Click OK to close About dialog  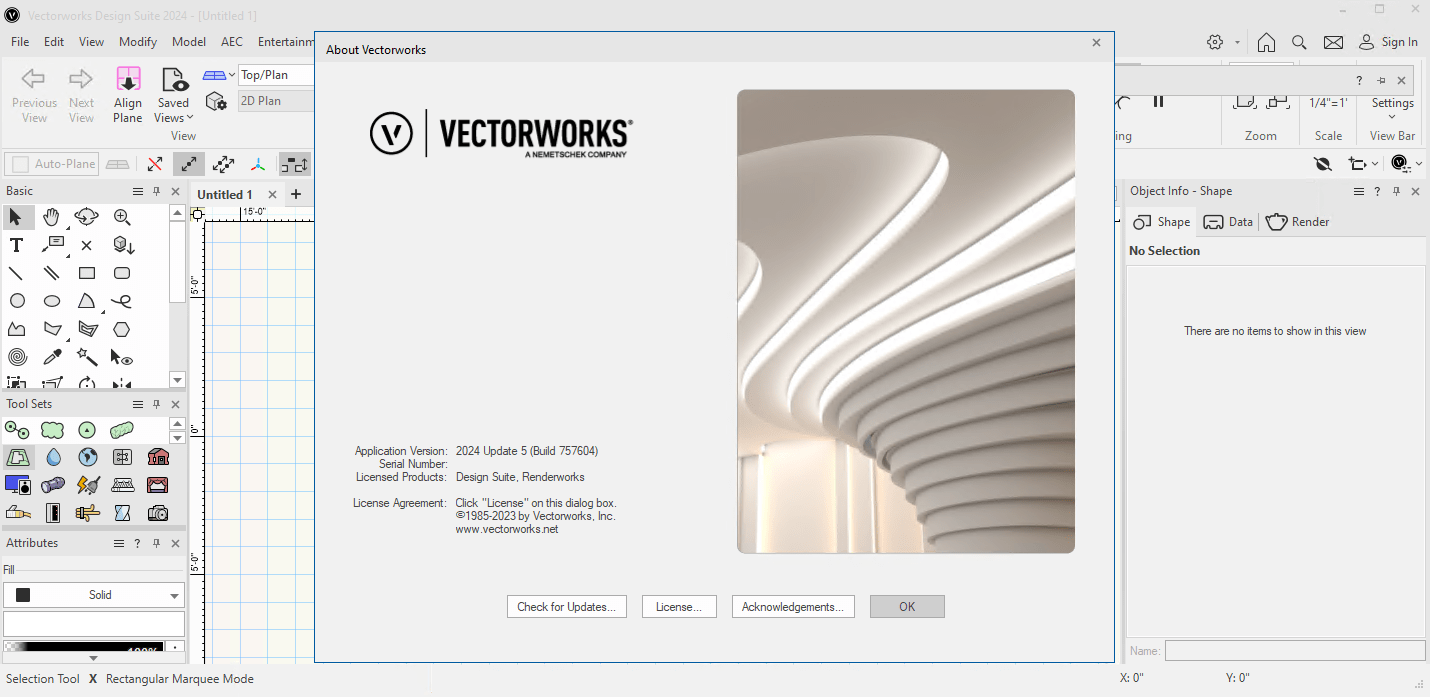[907, 606]
